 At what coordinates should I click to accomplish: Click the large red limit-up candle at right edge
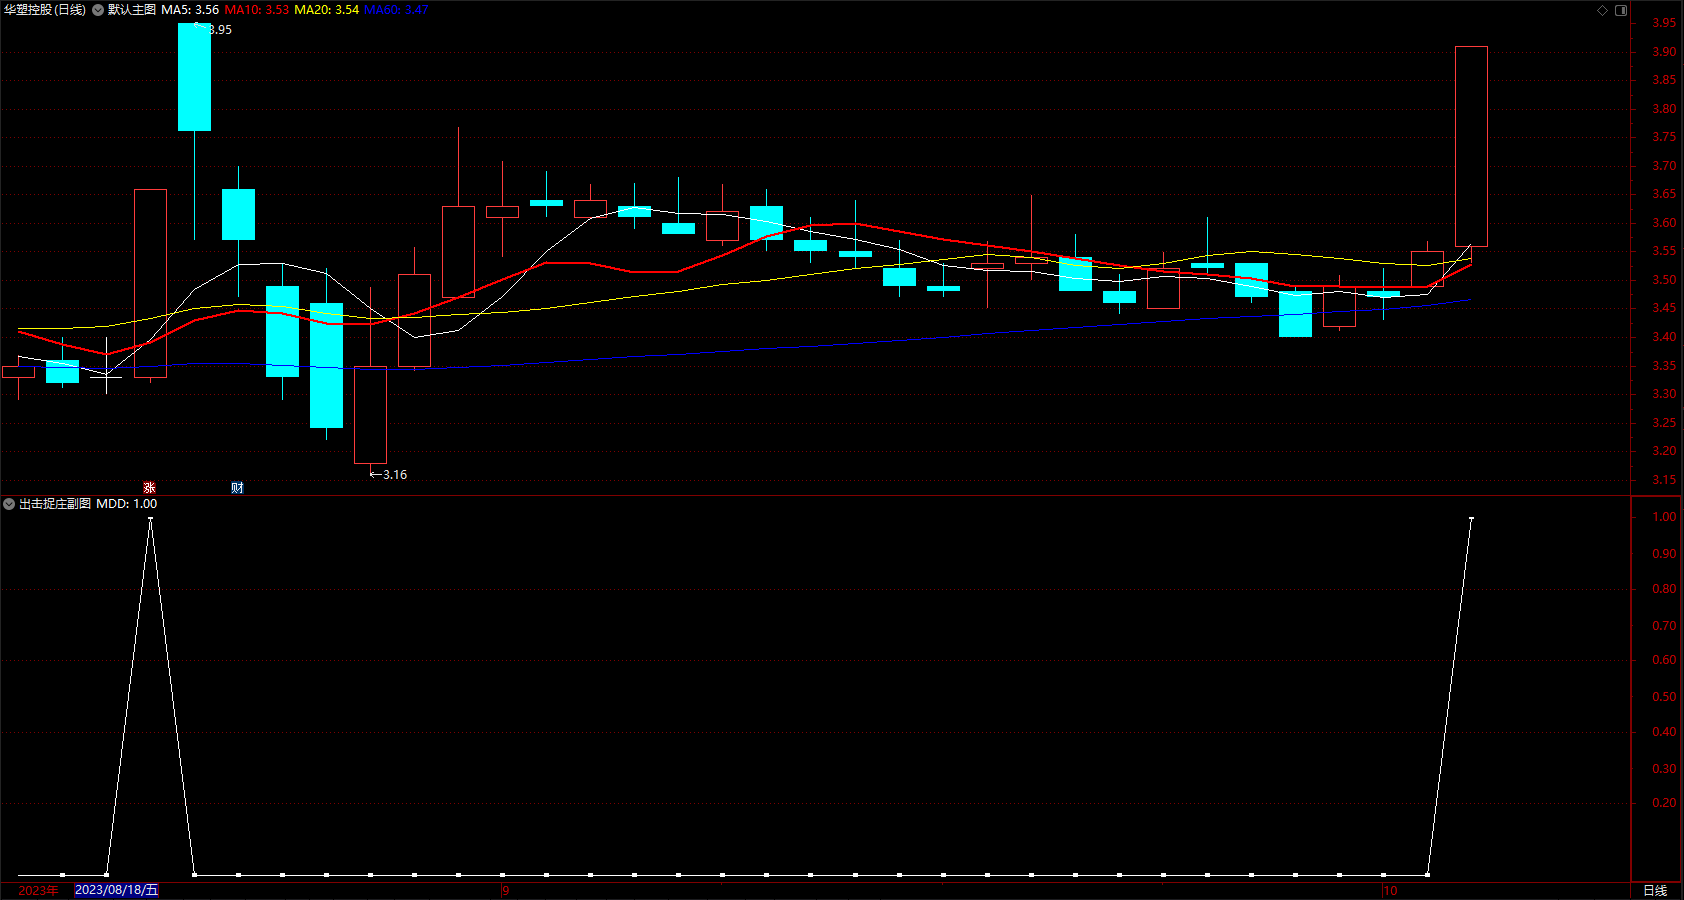click(x=1471, y=146)
